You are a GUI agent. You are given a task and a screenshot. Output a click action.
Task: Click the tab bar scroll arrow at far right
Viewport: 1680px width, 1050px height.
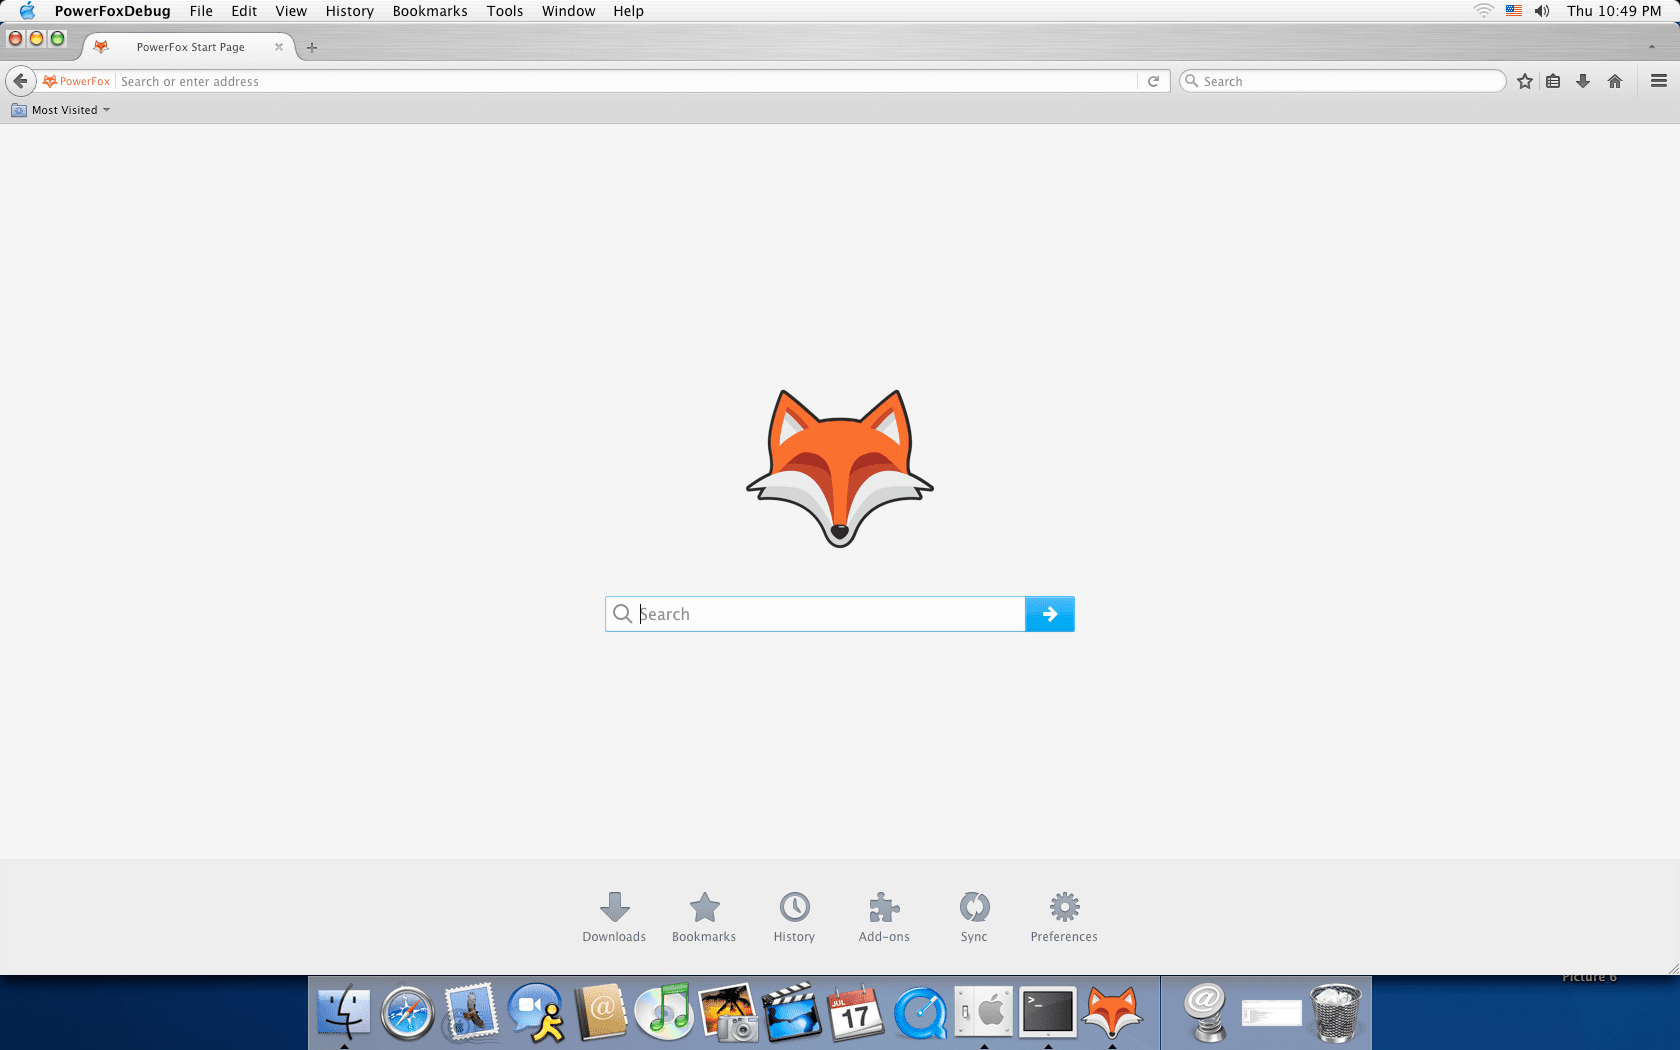coord(1652,47)
